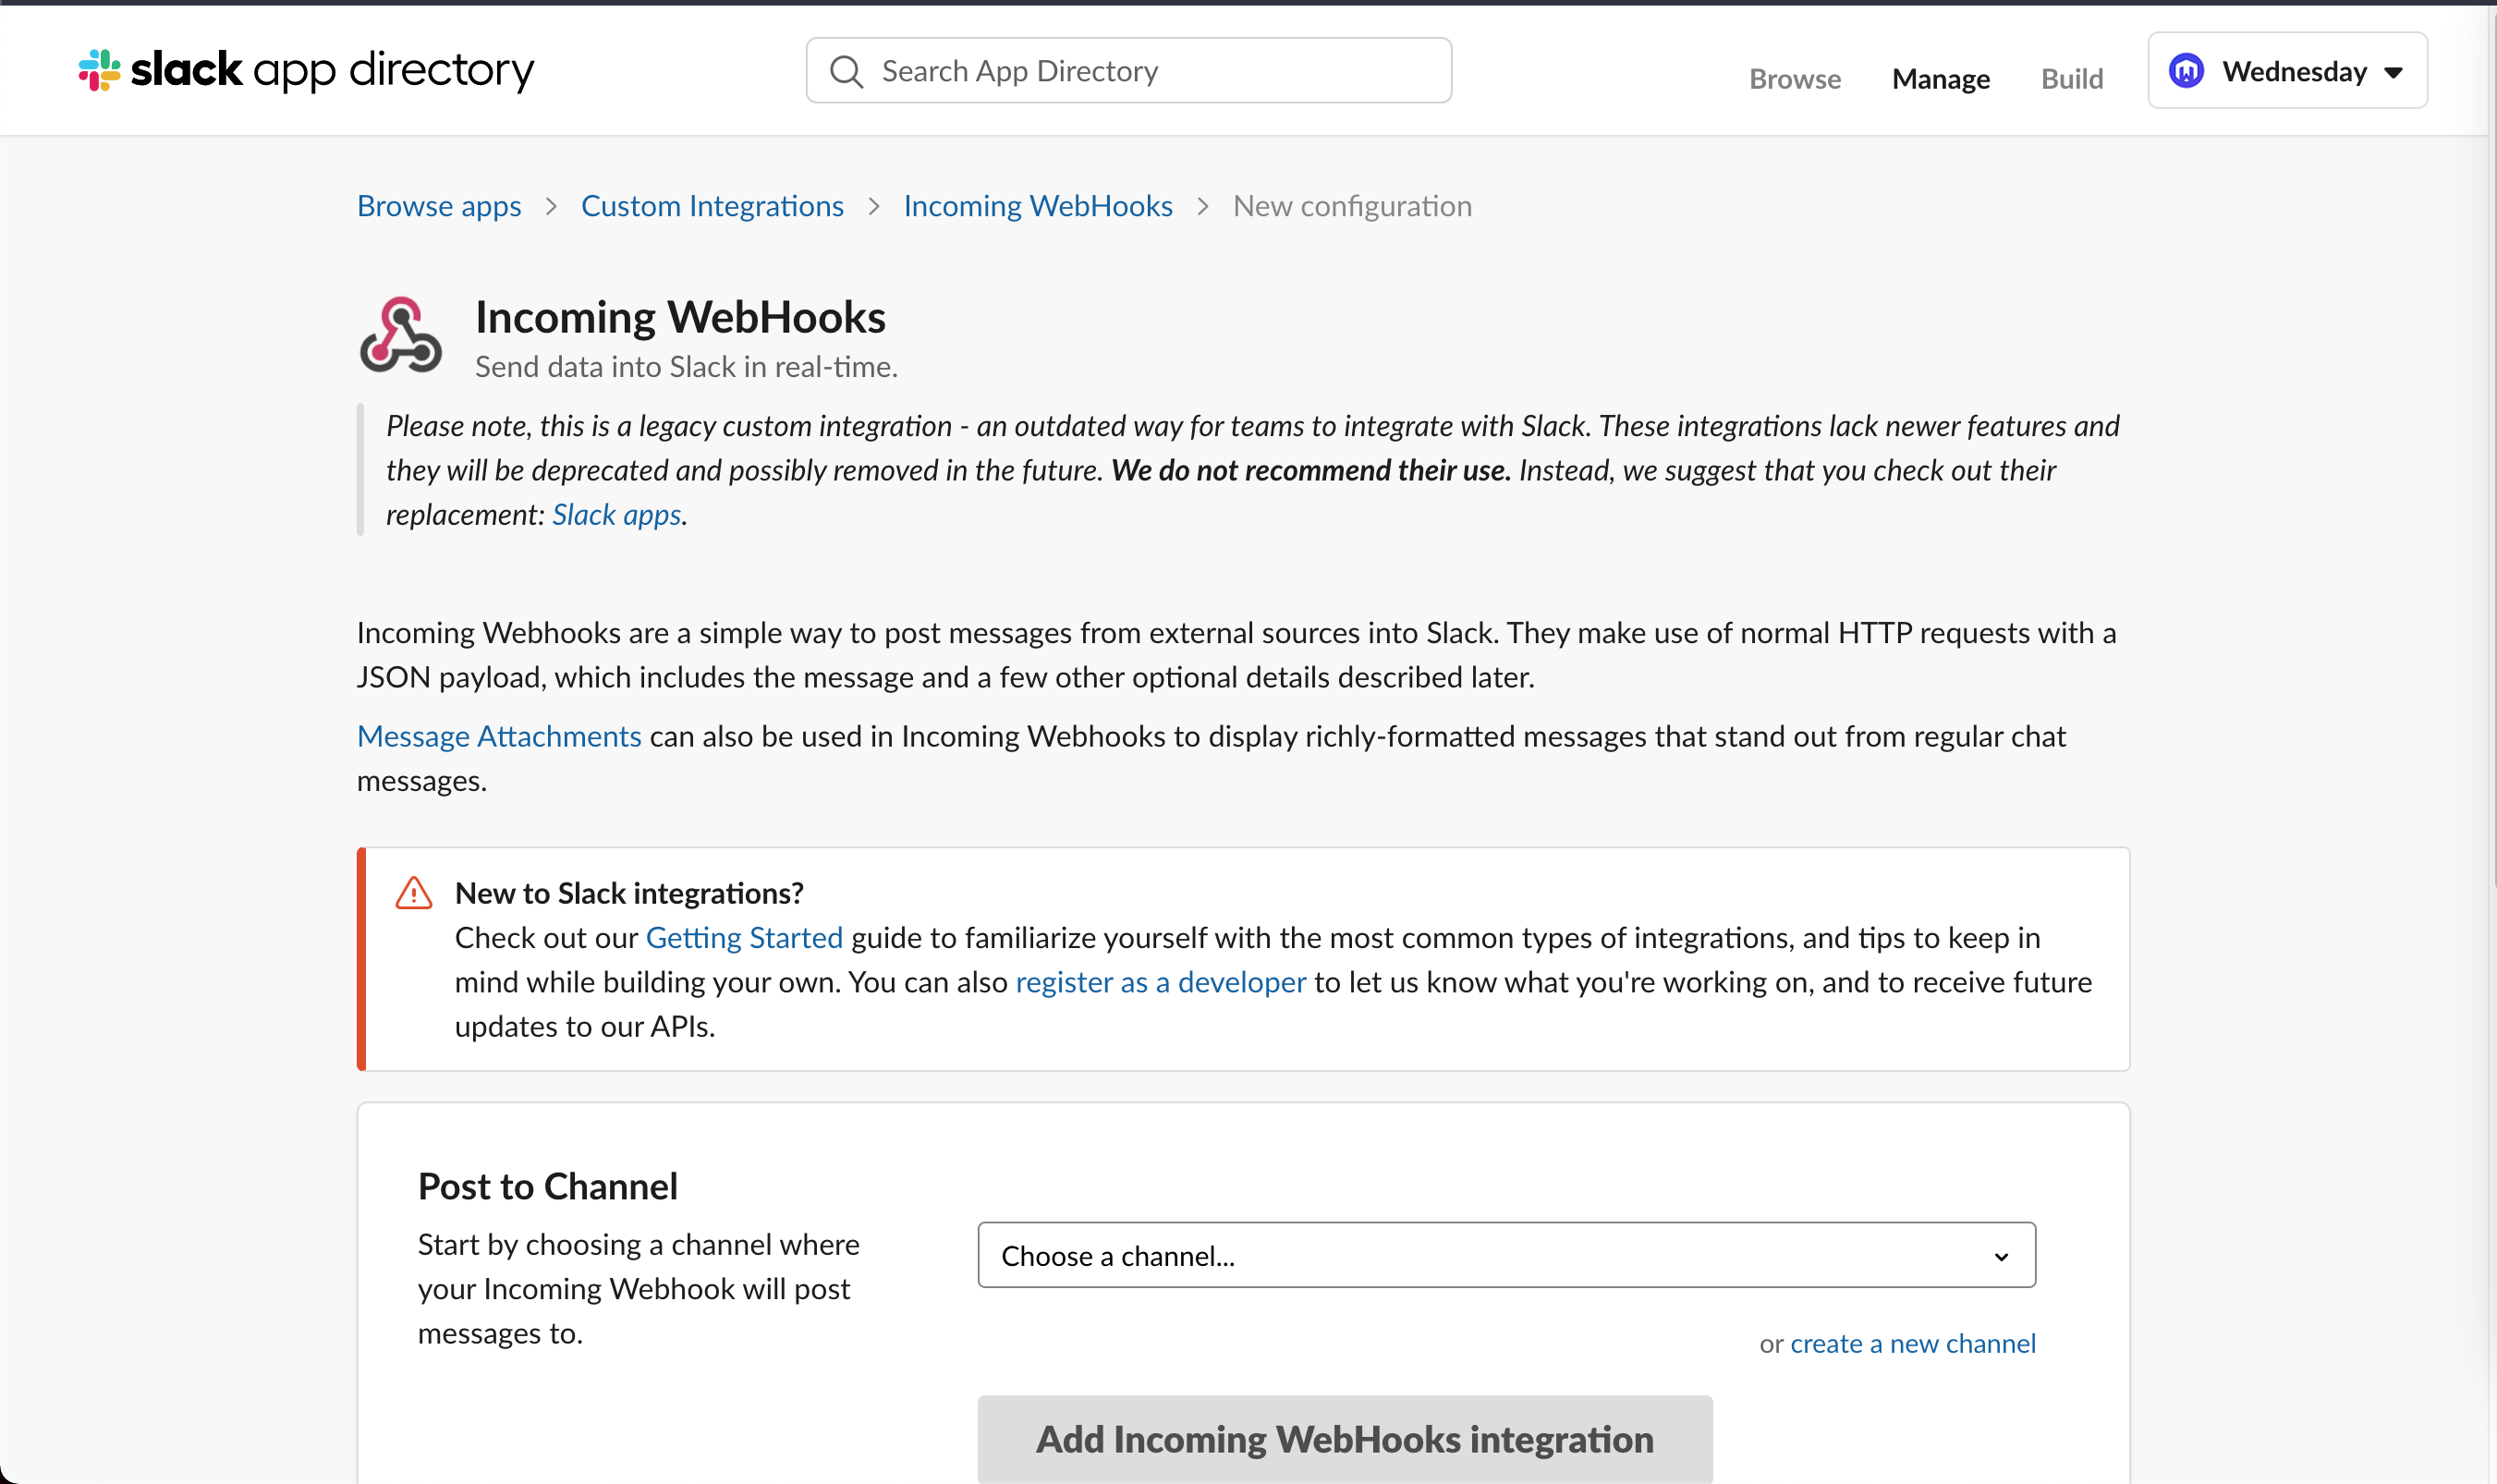The image size is (2497, 1484).
Task: Click the New configuration breadcrumb text
Action: coord(1352,206)
